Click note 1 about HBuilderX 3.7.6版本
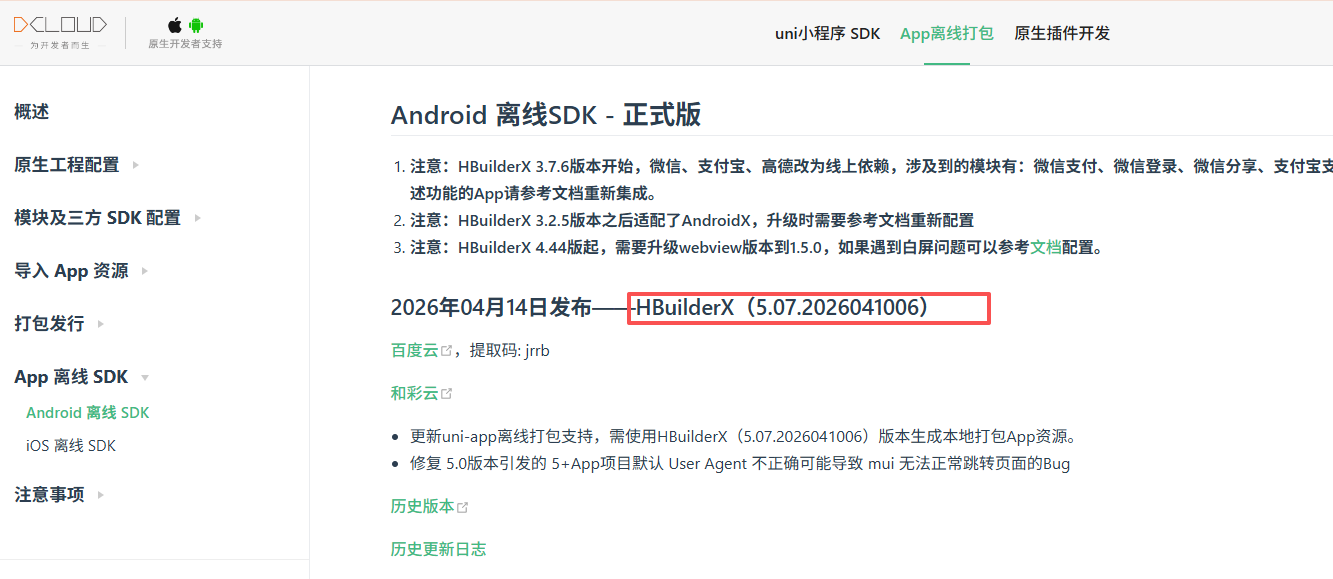The height and width of the screenshot is (579, 1333). 871,179
